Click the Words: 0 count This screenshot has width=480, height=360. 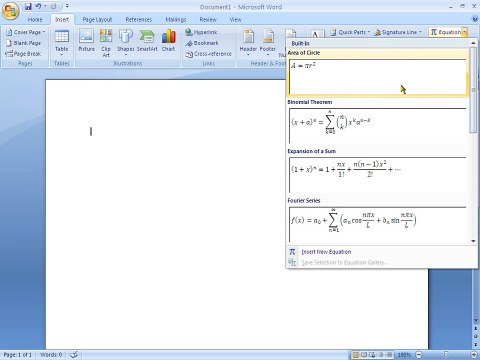pos(51,355)
